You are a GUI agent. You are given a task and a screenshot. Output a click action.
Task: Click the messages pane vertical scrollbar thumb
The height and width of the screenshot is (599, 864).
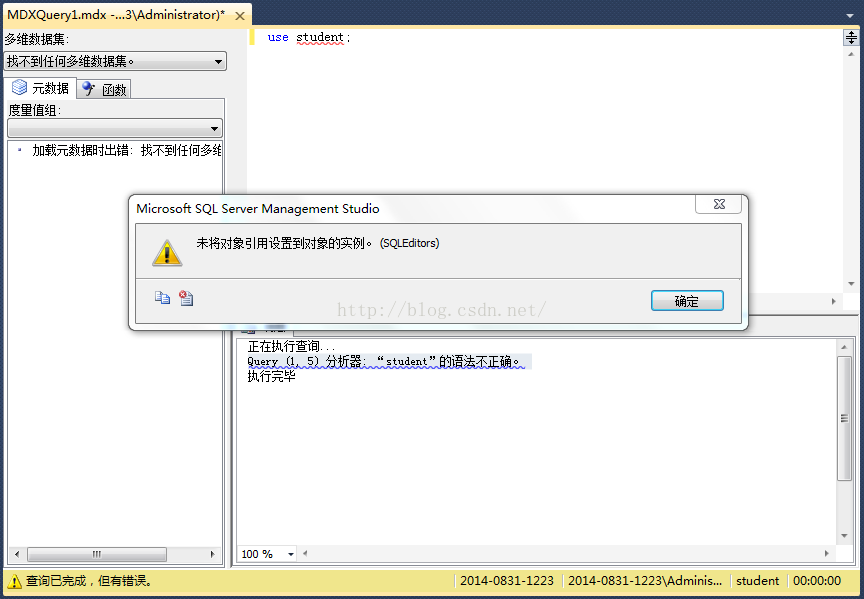point(844,418)
